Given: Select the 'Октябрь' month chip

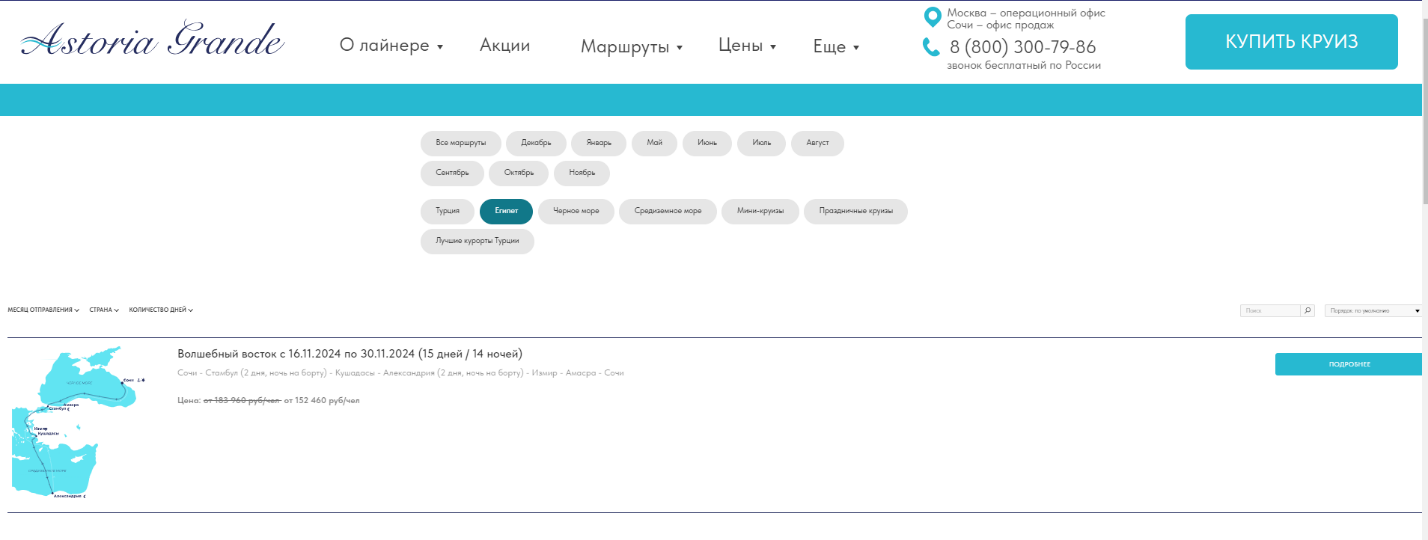Looking at the screenshot, I should (519, 173).
